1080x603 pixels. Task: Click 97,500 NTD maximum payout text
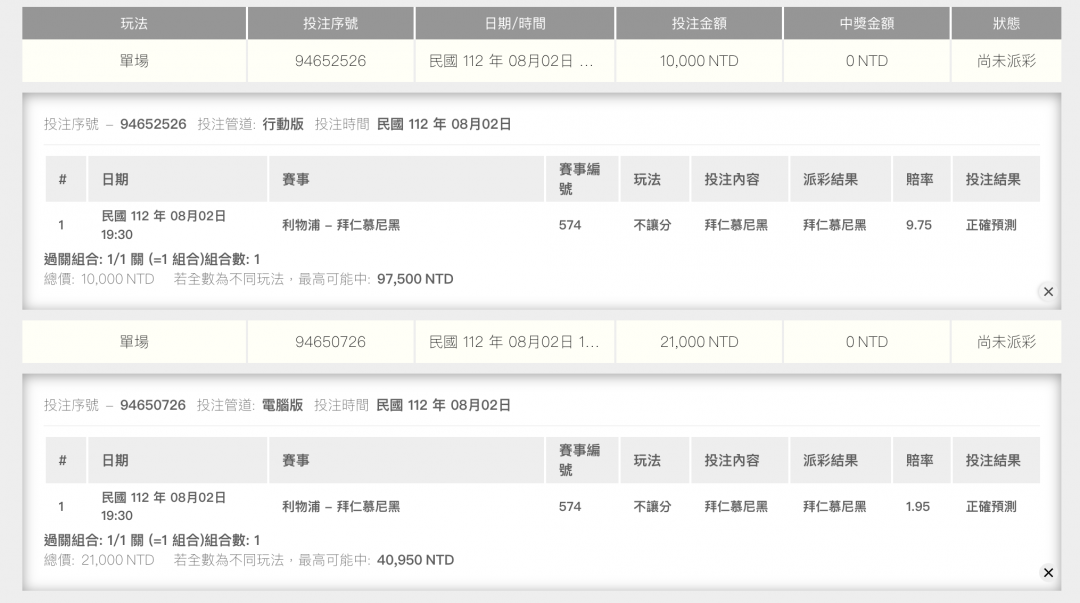coord(415,279)
